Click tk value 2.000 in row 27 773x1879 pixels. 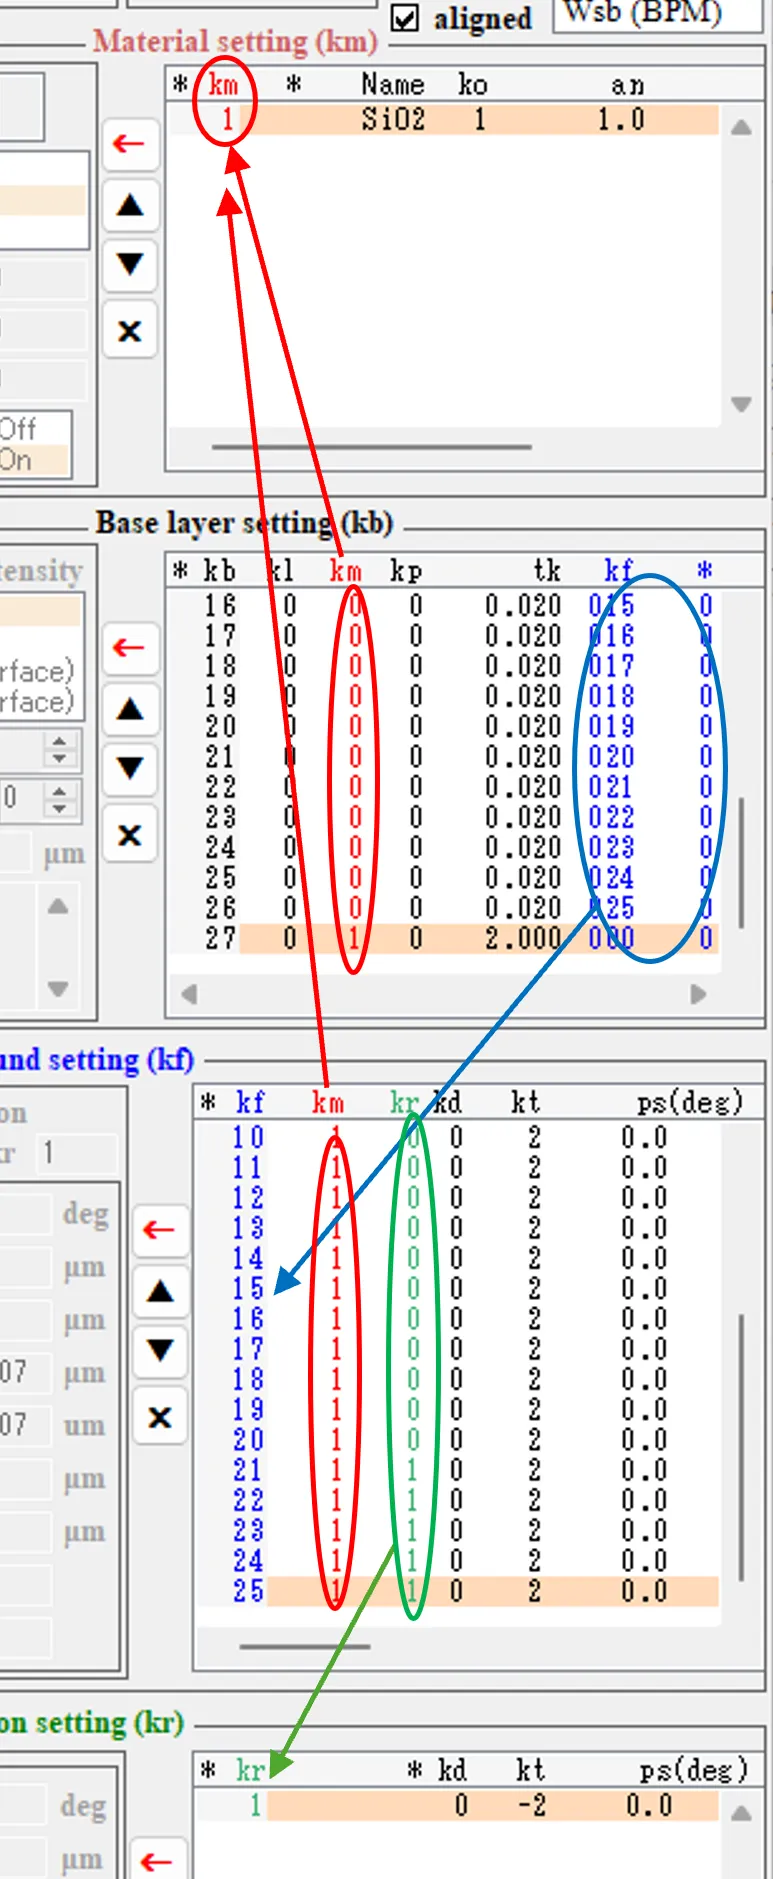pyautogui.click(x=522, y=938)
